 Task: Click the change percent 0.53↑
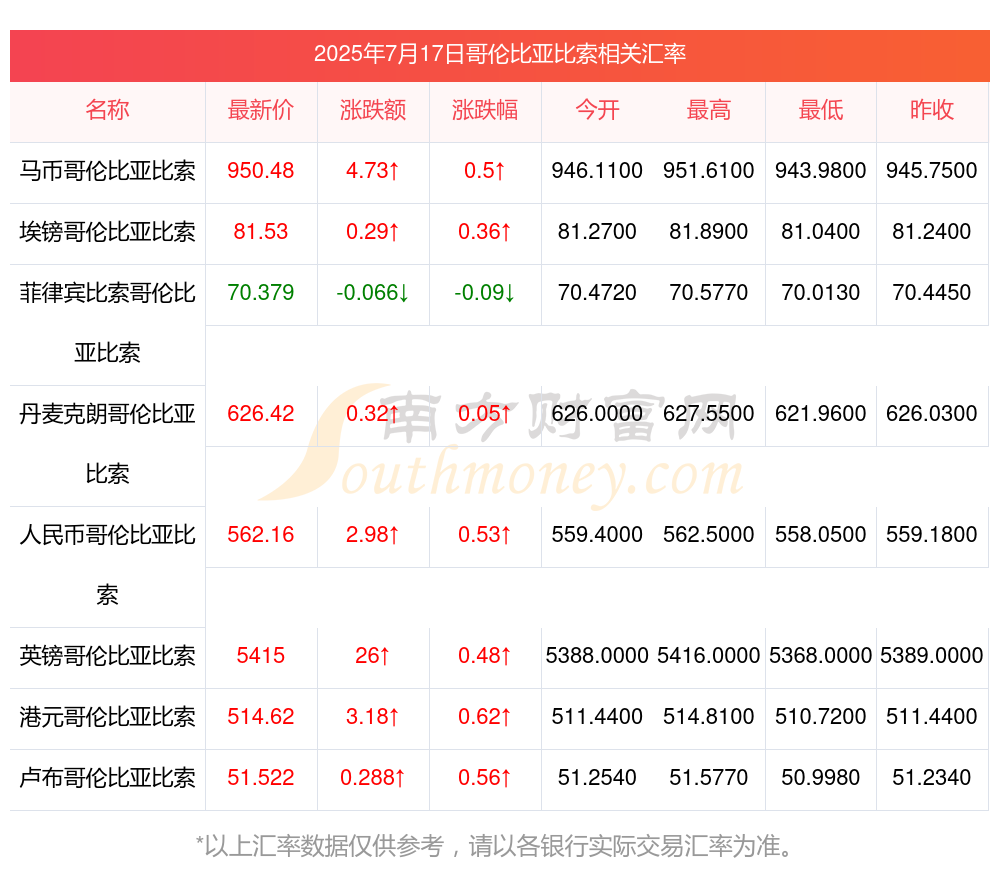click(x=485, y=534)
